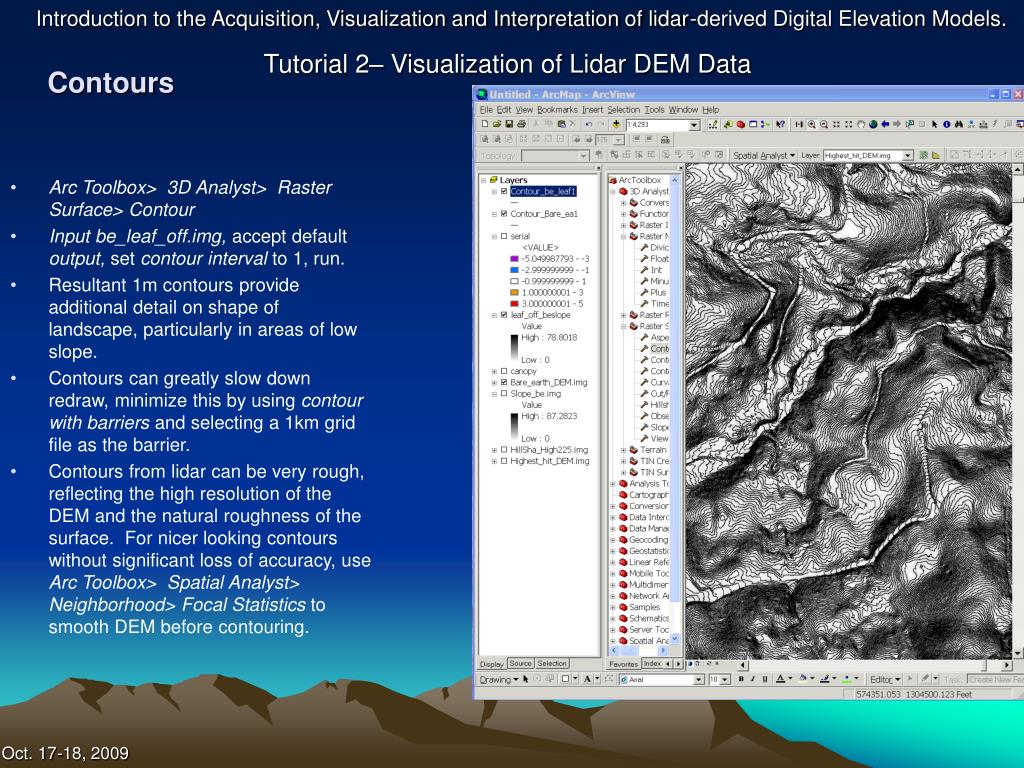Open the File menu
This screenshot has width=1024, height=768.
487,110
